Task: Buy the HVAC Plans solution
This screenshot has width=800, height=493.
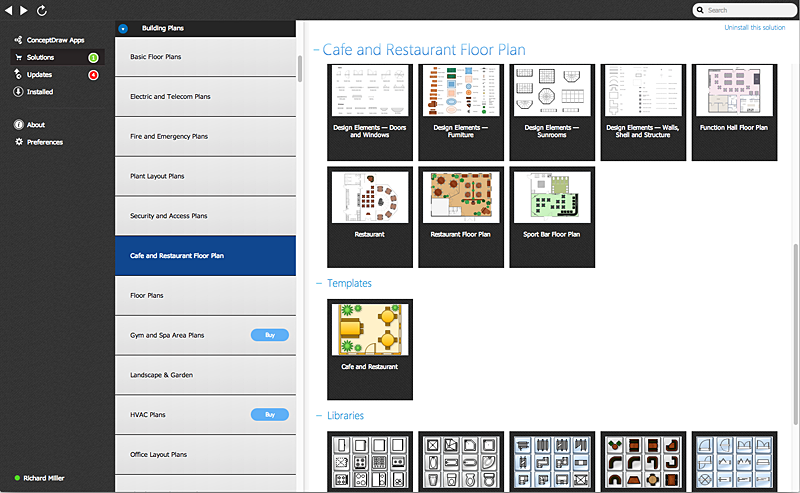Action: point(269,414)
